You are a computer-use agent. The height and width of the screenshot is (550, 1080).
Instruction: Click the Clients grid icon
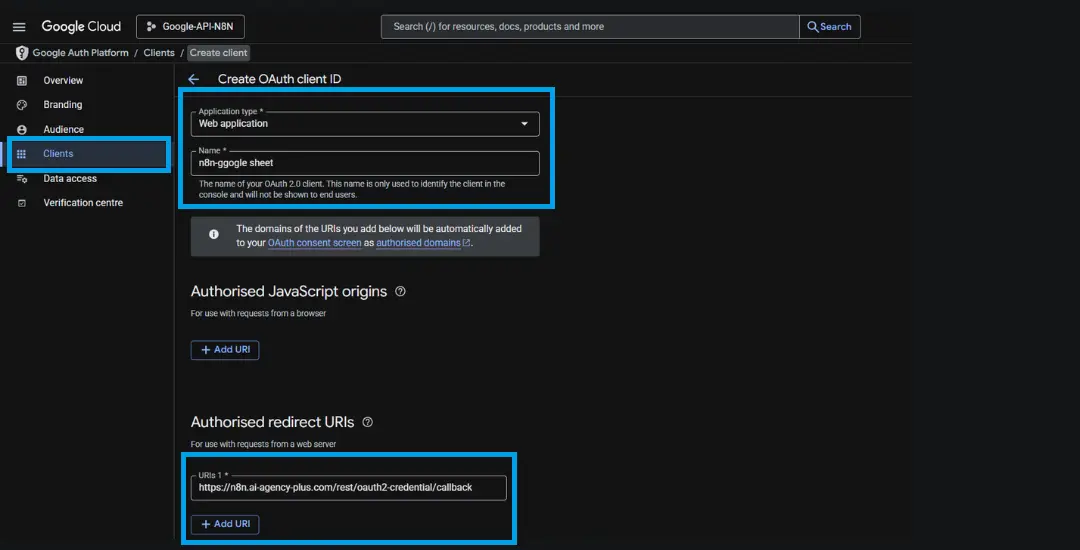click(x=21, y=154)
